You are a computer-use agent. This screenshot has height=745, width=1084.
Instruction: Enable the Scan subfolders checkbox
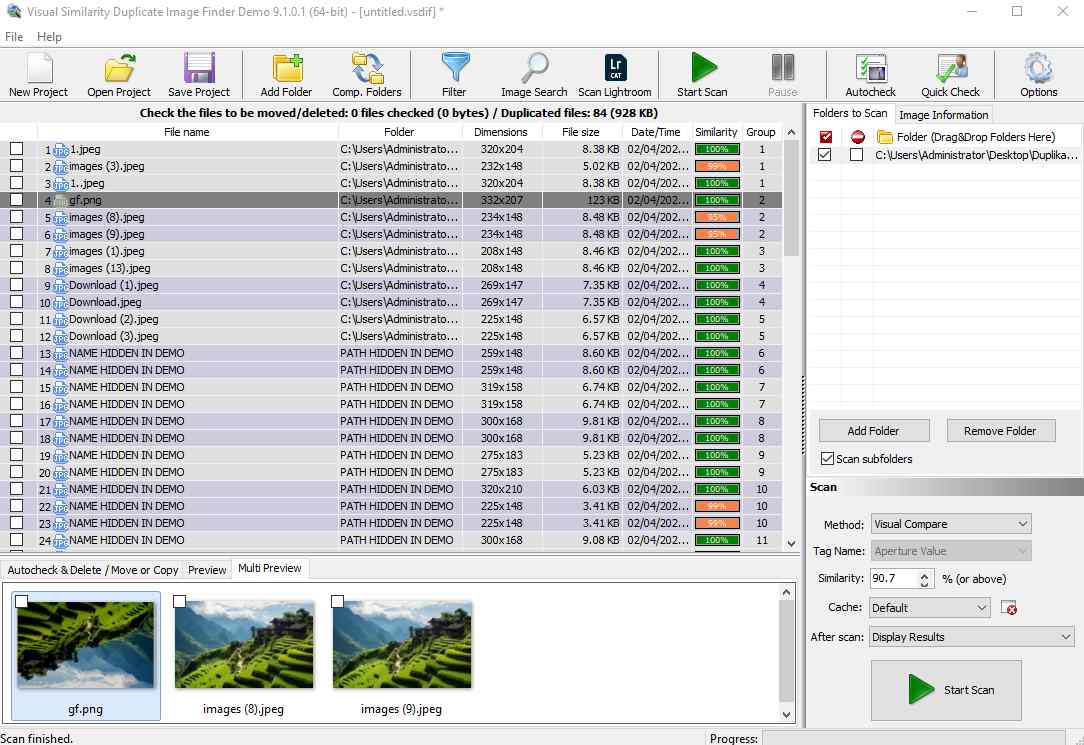(x=827, y=459)
